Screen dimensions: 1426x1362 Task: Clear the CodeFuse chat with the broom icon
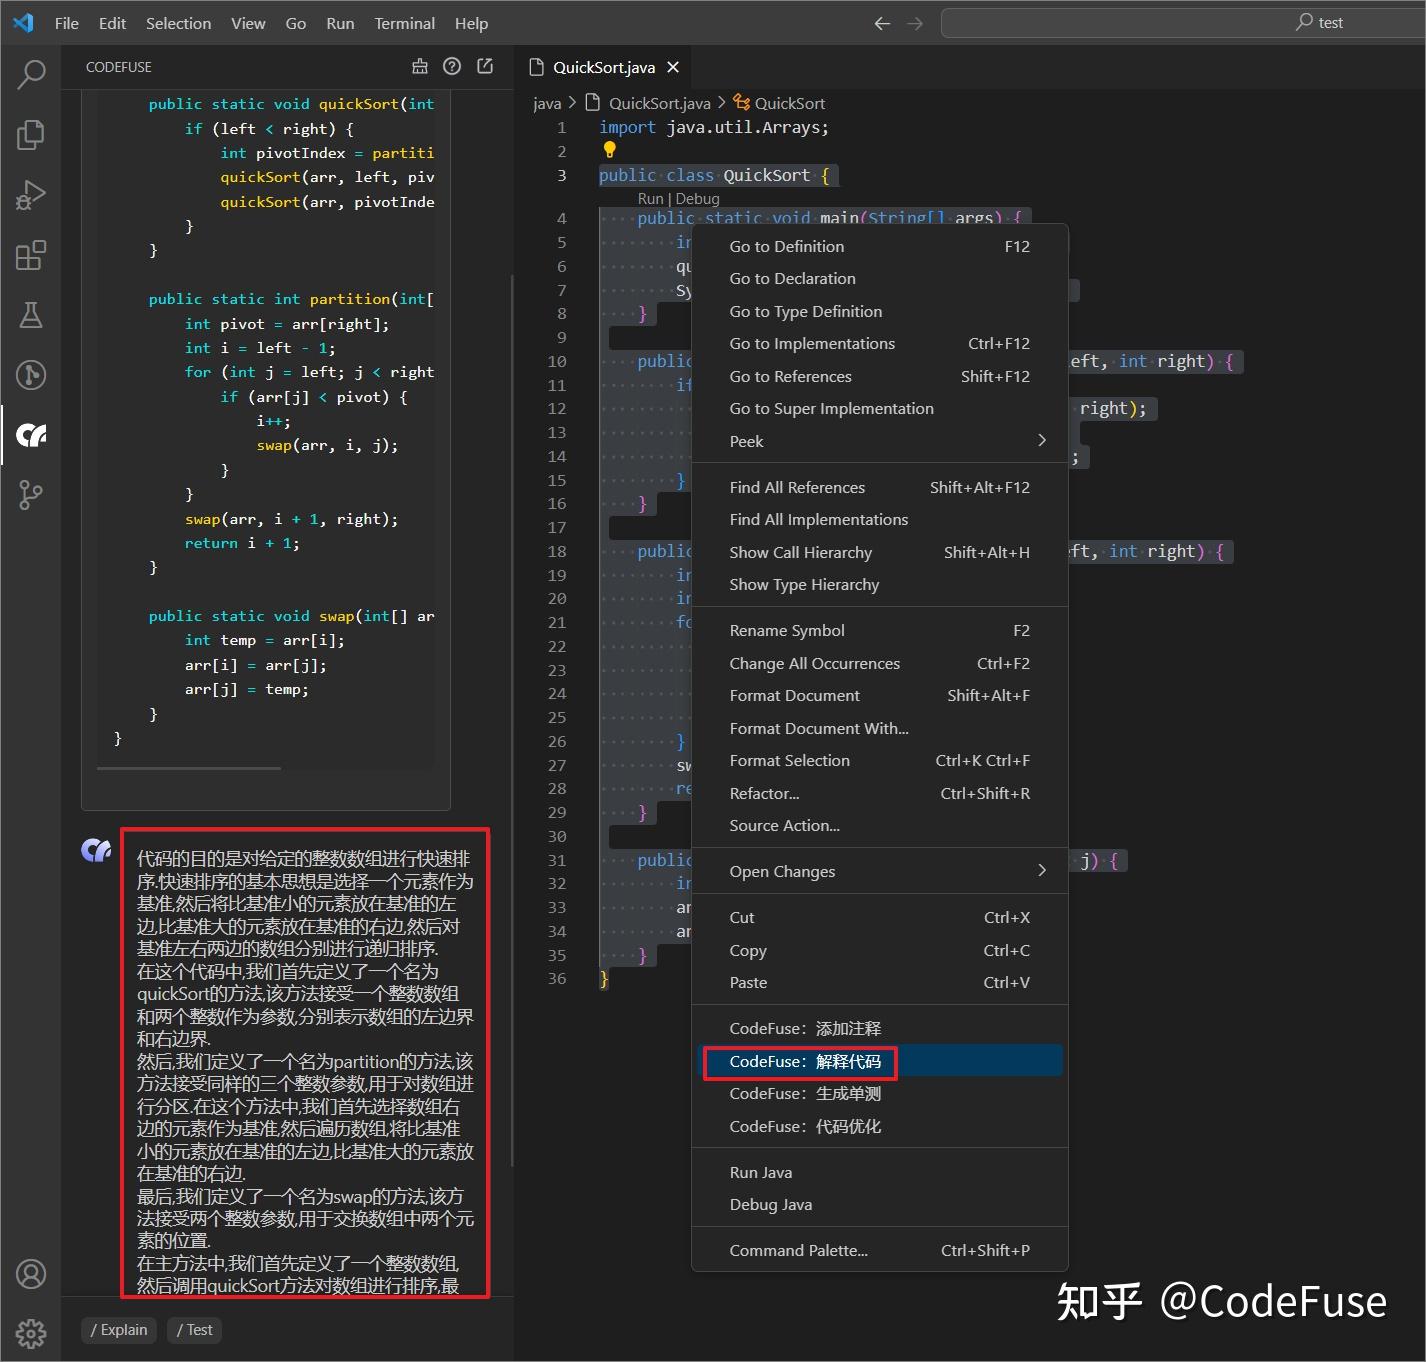click(x=419, y=66)
